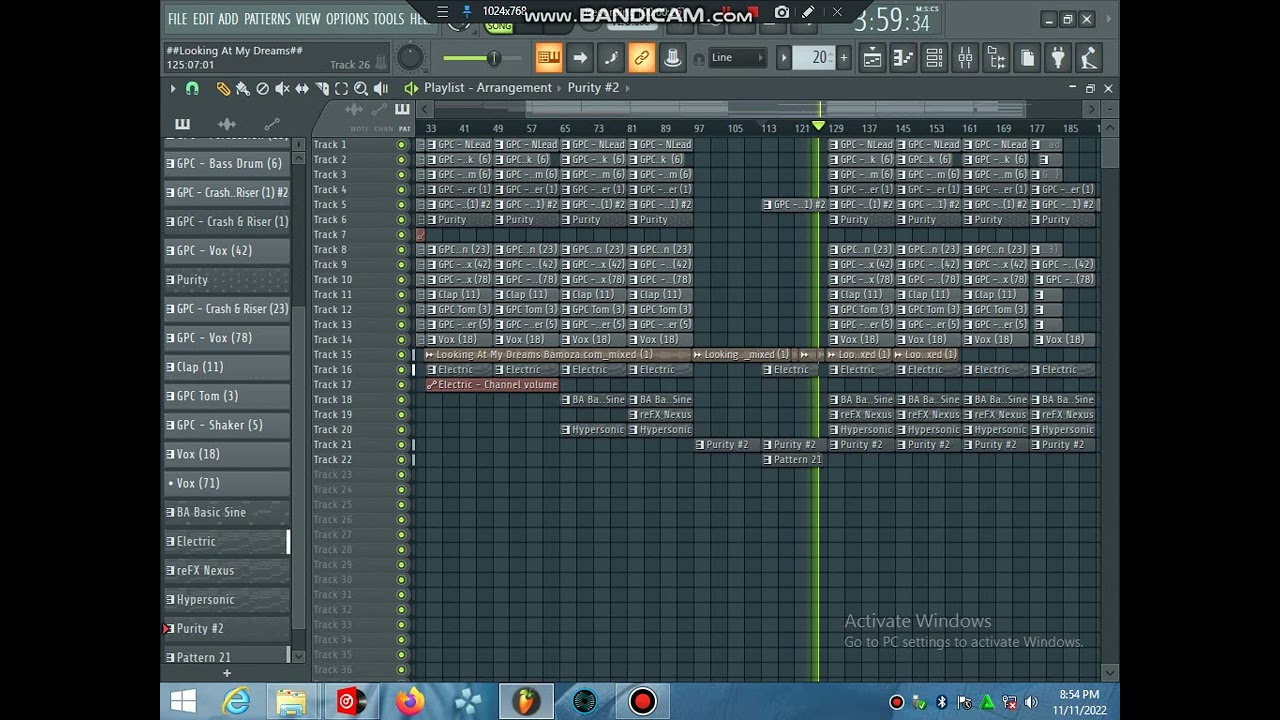
Task: Select reFX Nexus pattern in picker
Action: tap(227, 570)
